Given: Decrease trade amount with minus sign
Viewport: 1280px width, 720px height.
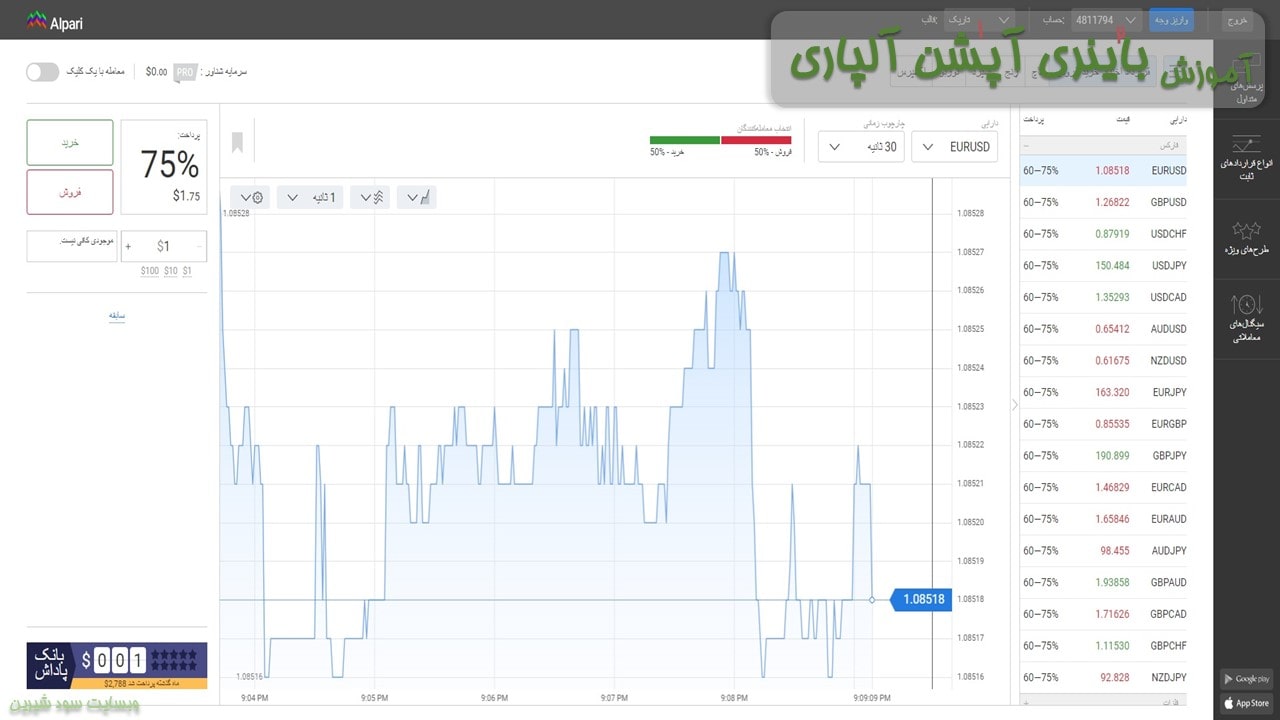Looking at the screenshot, I should click(200, 246).
